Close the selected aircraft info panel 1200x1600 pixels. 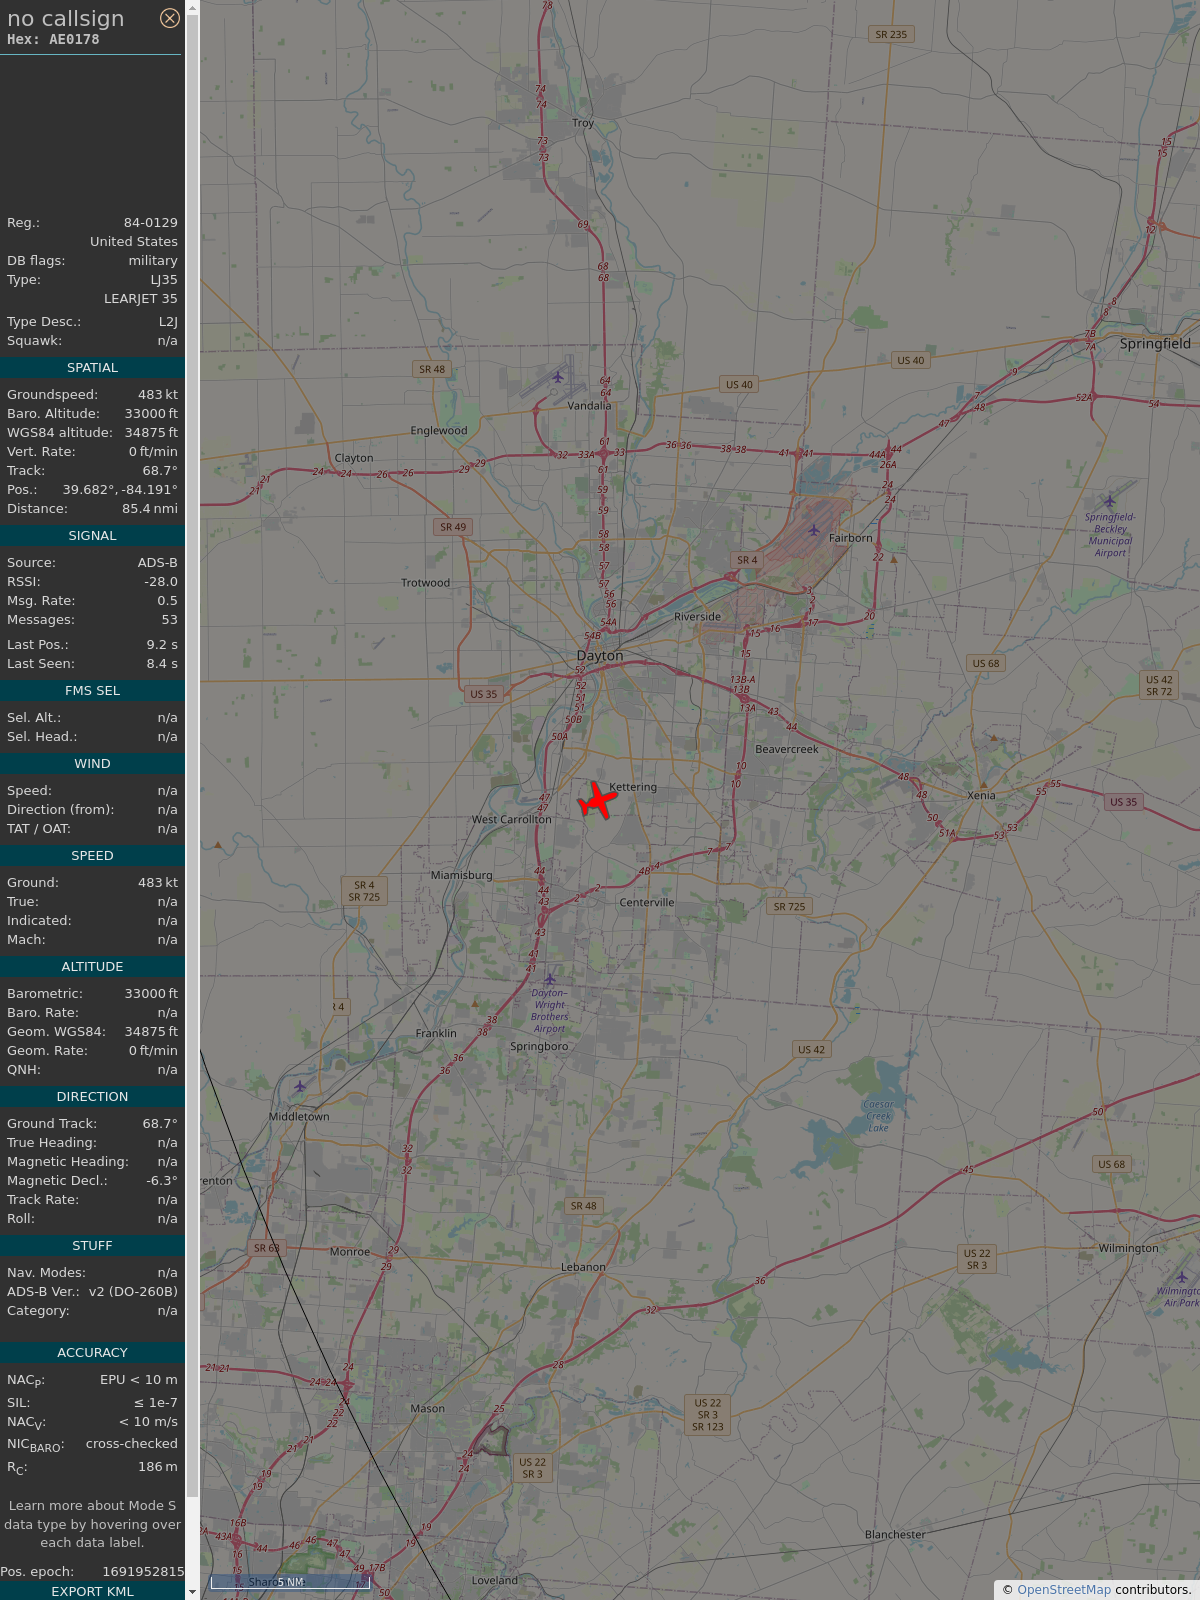tap(170, 18)
